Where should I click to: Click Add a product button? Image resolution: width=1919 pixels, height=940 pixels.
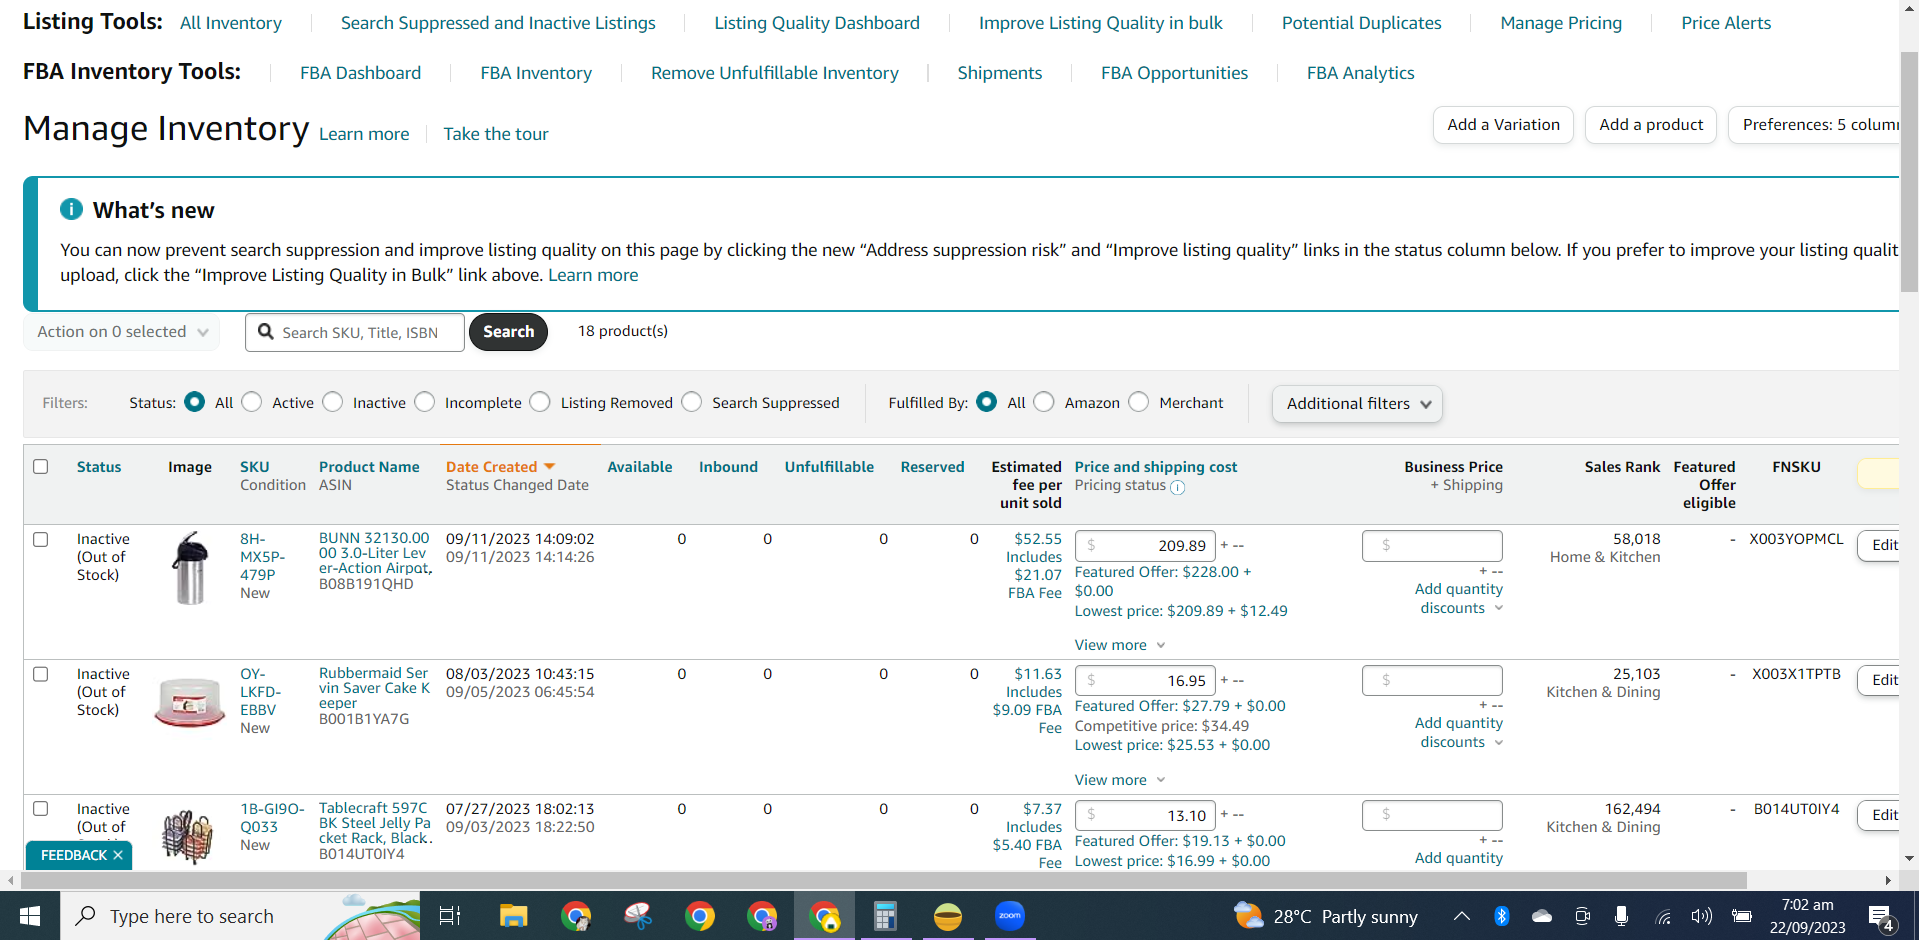coord(1651,125)
